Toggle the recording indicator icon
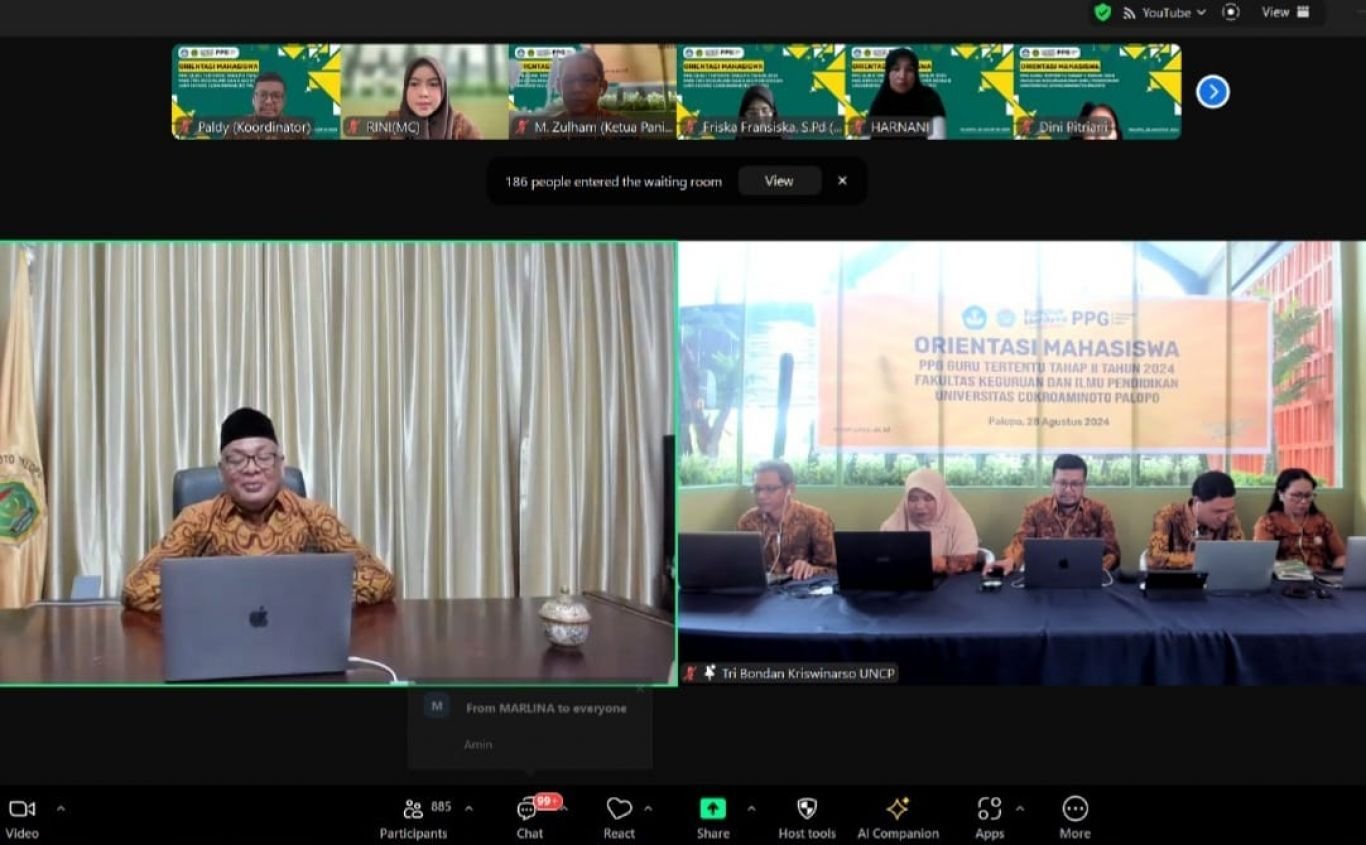 point(1231,12)
